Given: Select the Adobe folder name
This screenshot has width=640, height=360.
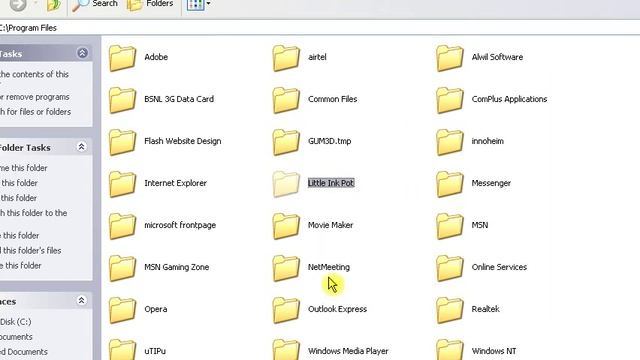Looking at the screenshot, I should (156, 57).
